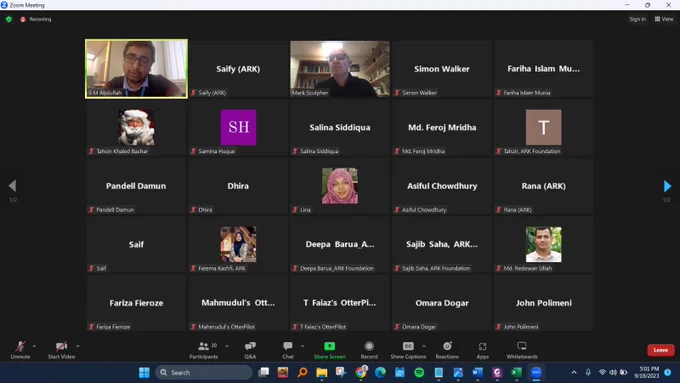Open video options arrow beside Start Video
The image size is (680, 383).
78,346
